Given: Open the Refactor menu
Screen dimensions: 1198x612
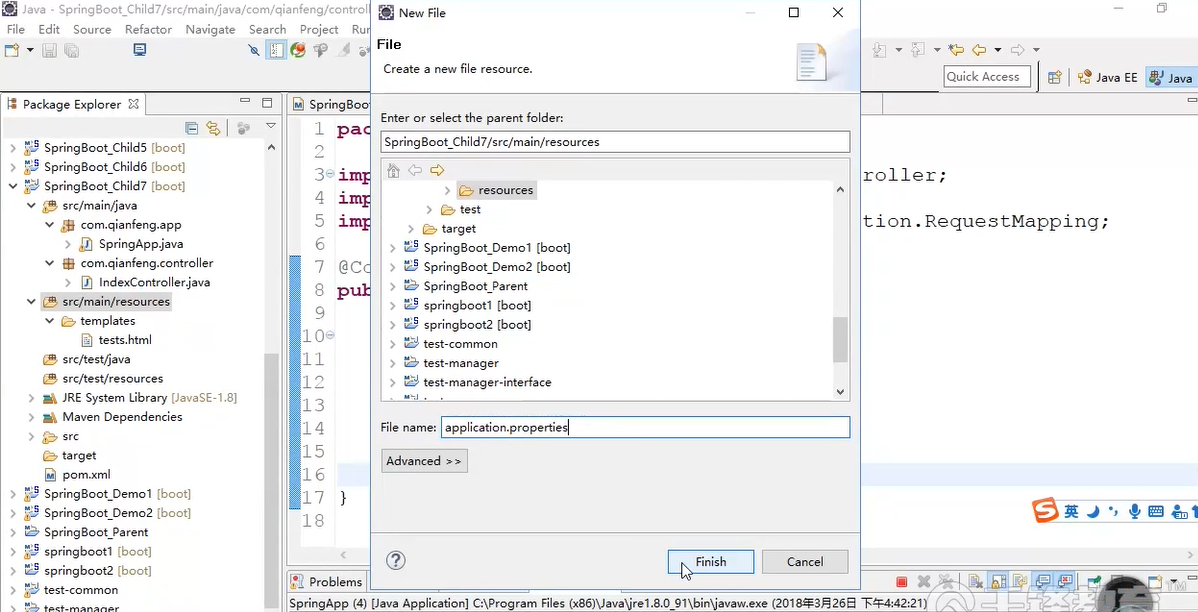Looking at the screenshot, I should point(148,29).
